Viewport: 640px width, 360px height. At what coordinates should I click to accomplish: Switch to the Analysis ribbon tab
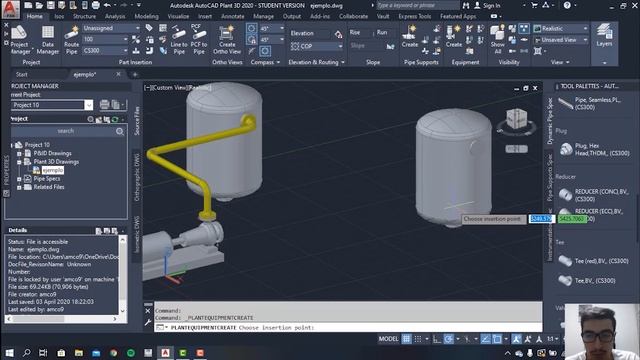coord(115,16)
